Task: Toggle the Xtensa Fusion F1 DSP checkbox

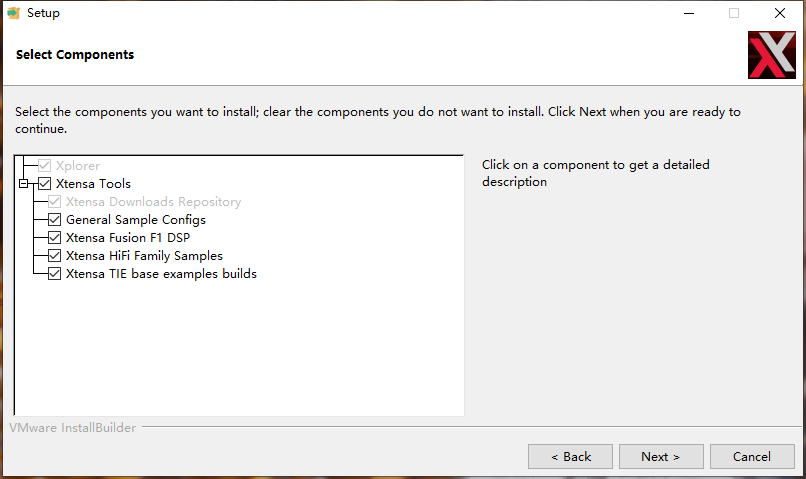Action: pyautogui.click(x=54, y=238)
